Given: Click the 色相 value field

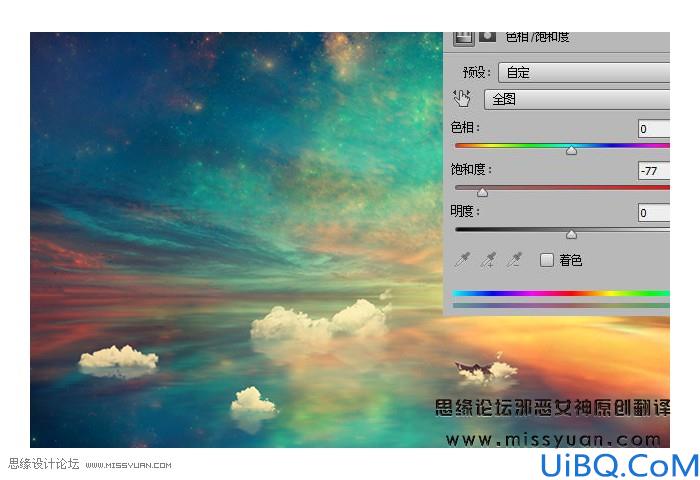Looking at the screenshot, I should click(654, 129).
